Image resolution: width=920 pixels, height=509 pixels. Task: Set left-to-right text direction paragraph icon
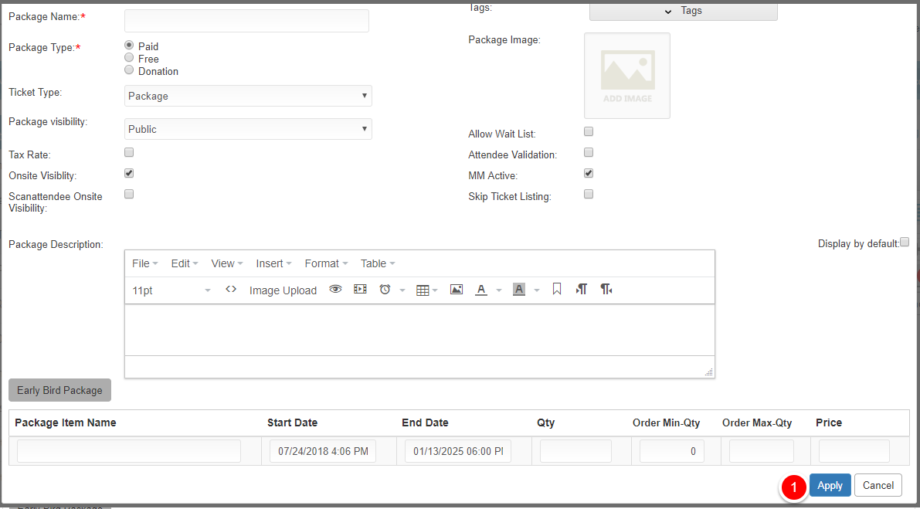tap(581, 289)
